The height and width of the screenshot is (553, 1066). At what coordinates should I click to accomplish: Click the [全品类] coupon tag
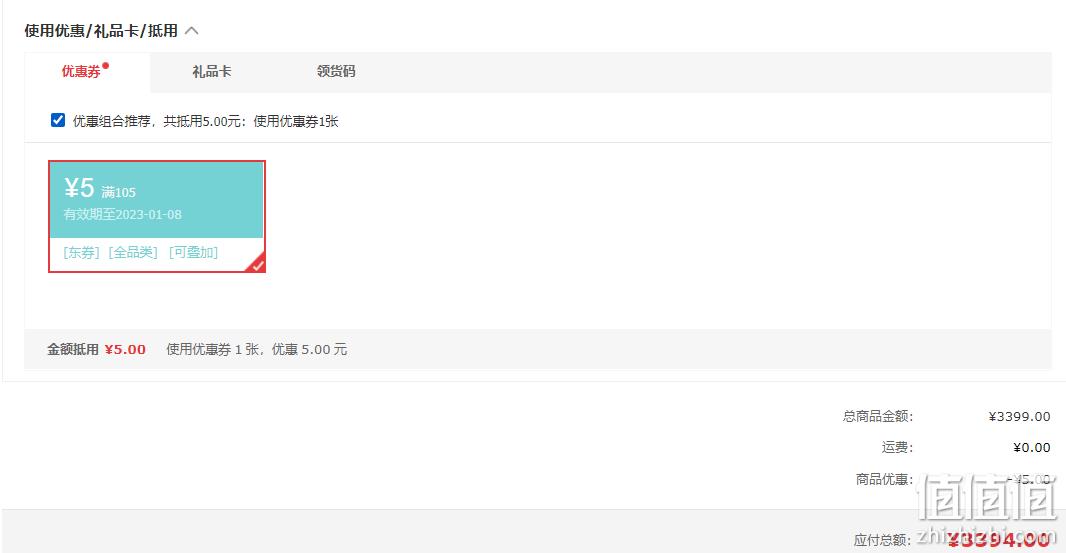click(133, 252)
